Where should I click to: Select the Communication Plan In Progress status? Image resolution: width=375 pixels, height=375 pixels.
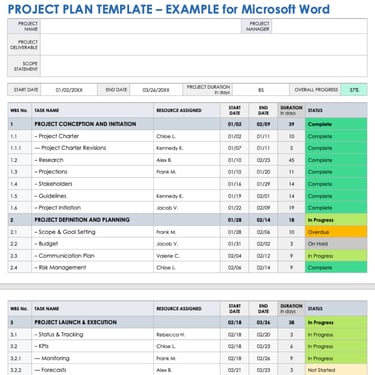click(x=336, y=256)
